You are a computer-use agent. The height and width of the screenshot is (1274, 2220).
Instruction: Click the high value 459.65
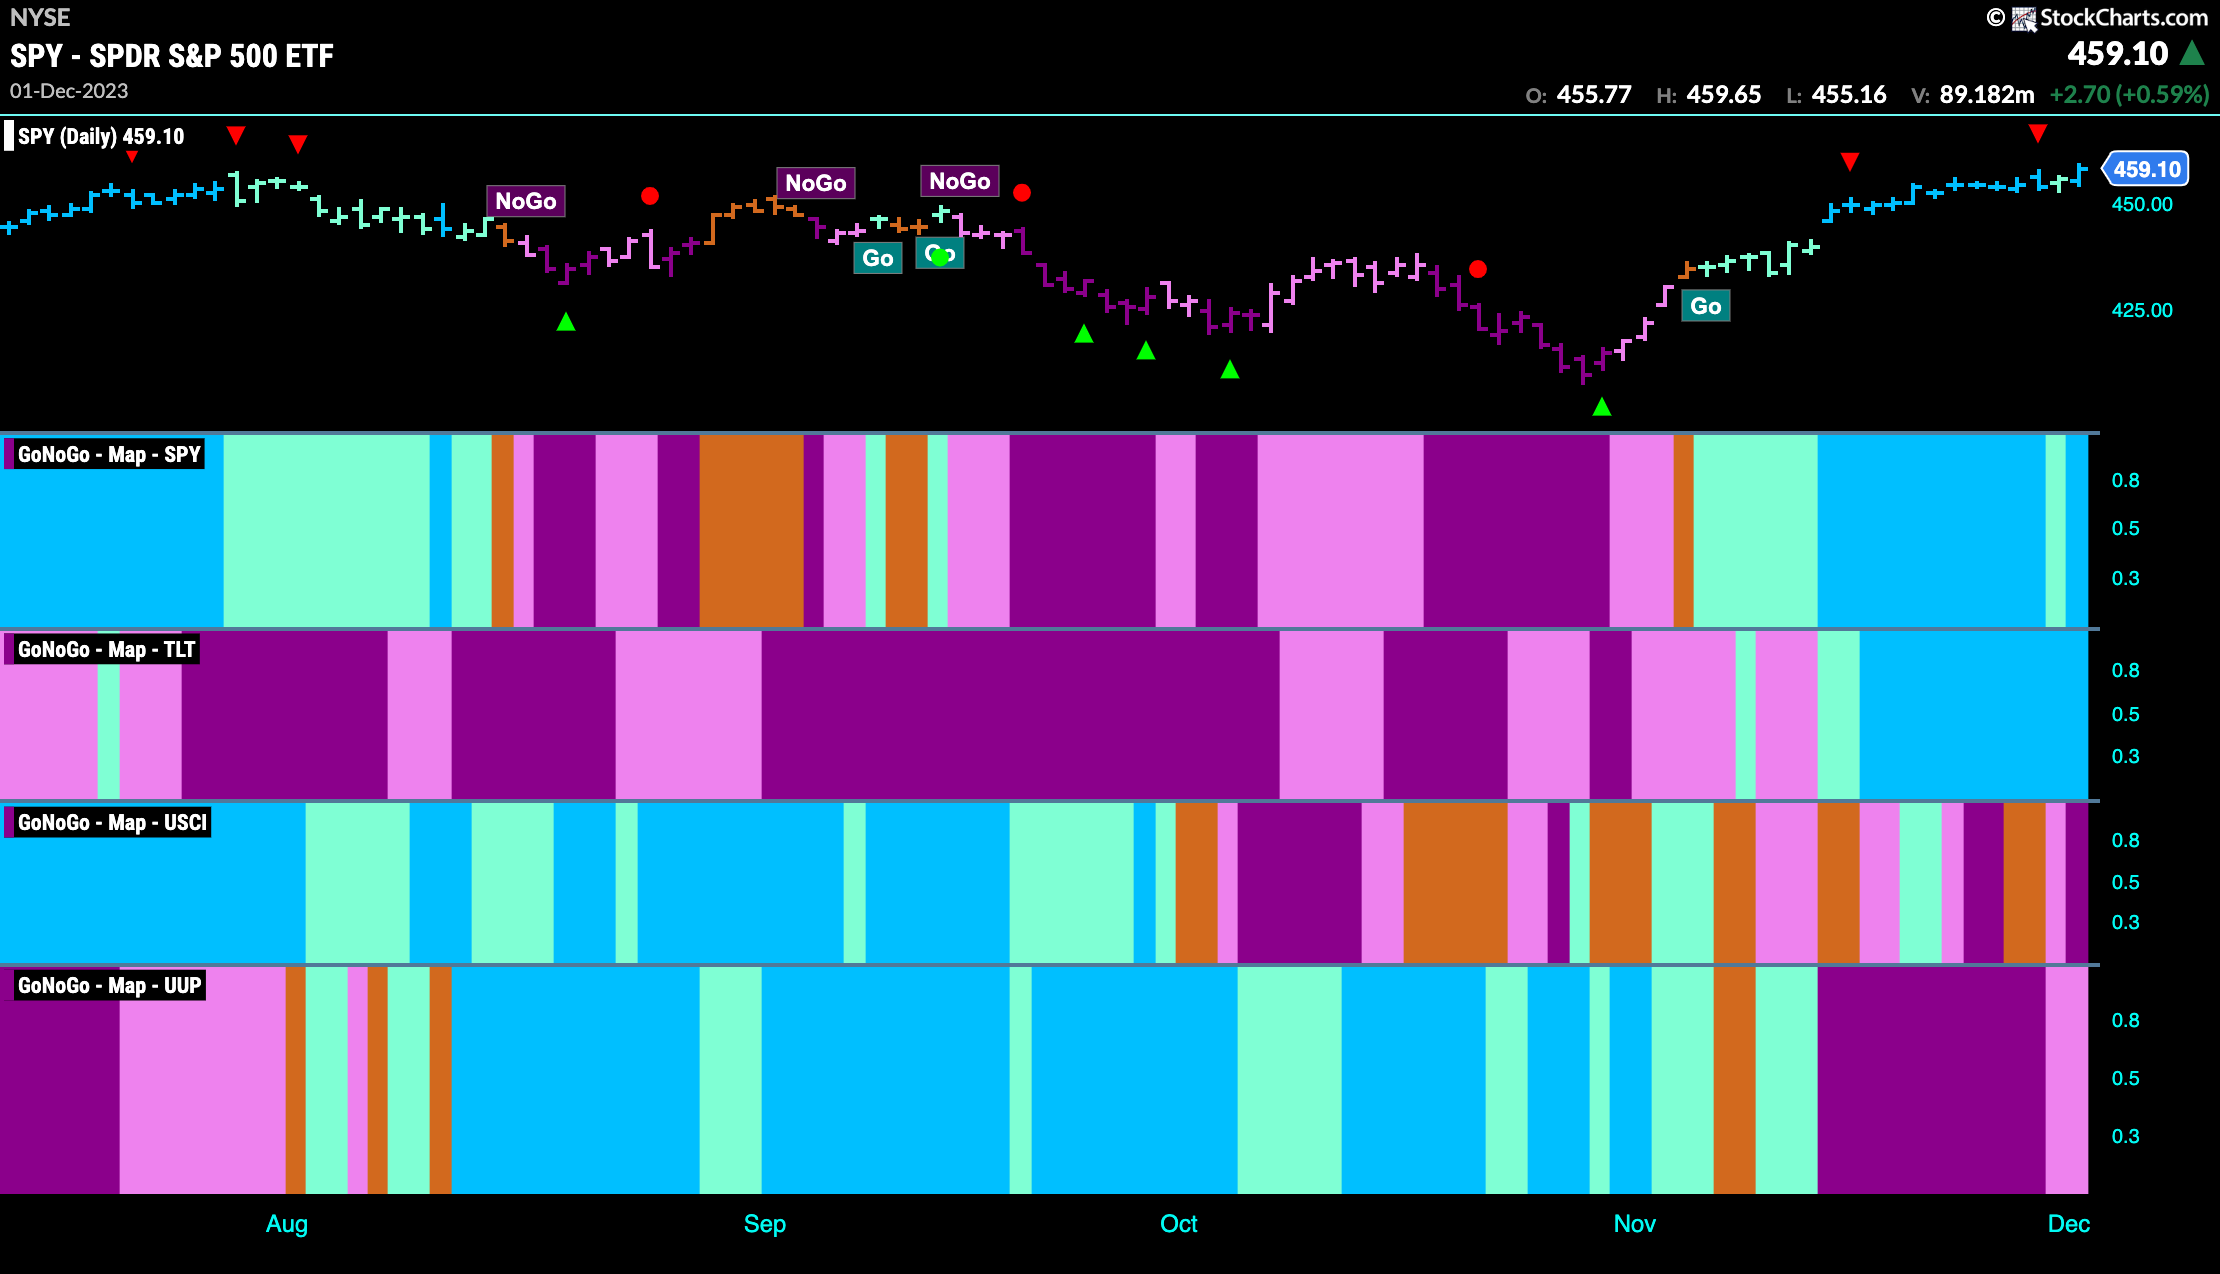coord(1724,95)
